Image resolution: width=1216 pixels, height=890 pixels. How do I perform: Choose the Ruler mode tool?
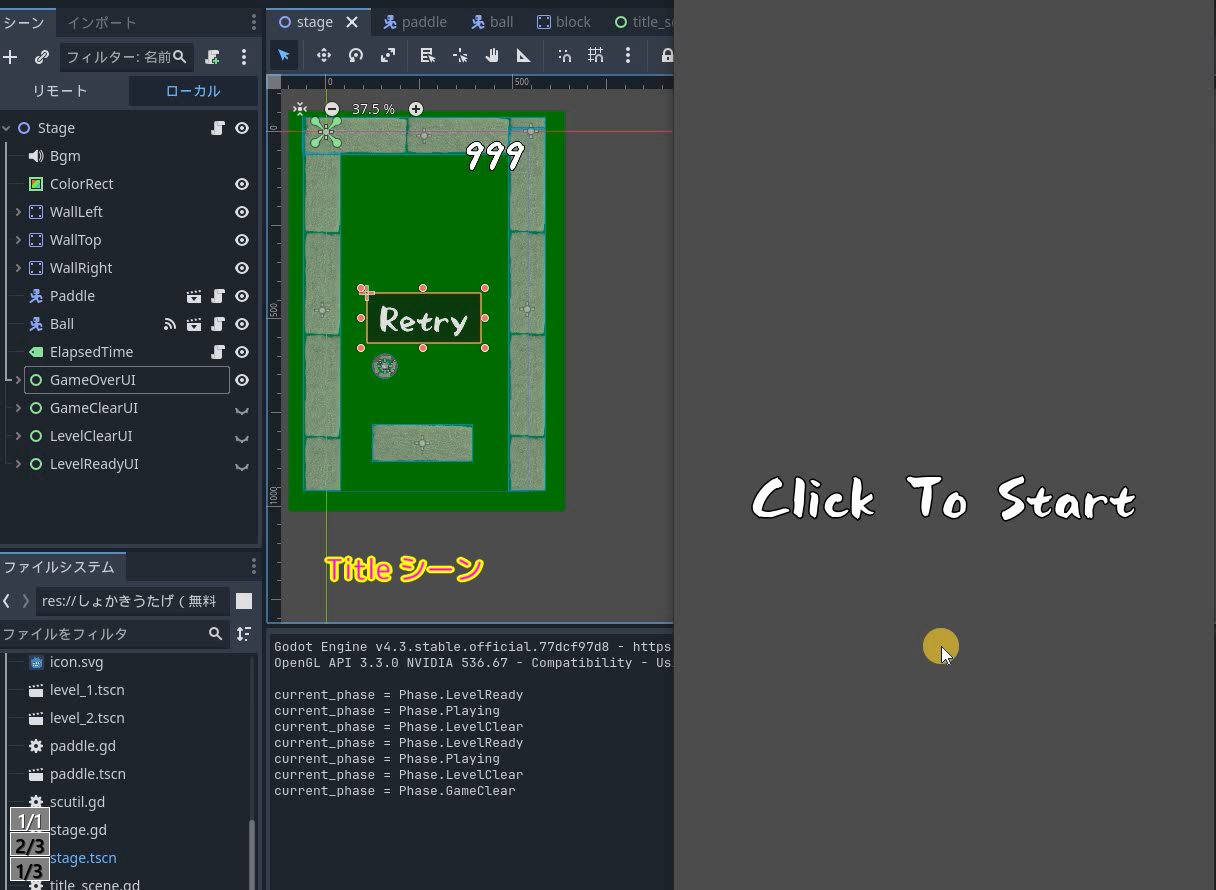[523, 55]
